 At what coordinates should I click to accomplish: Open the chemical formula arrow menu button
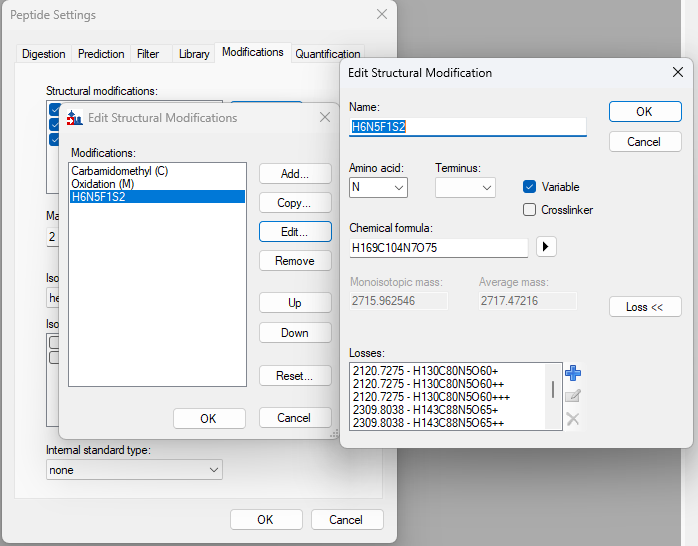pos(546,247)
